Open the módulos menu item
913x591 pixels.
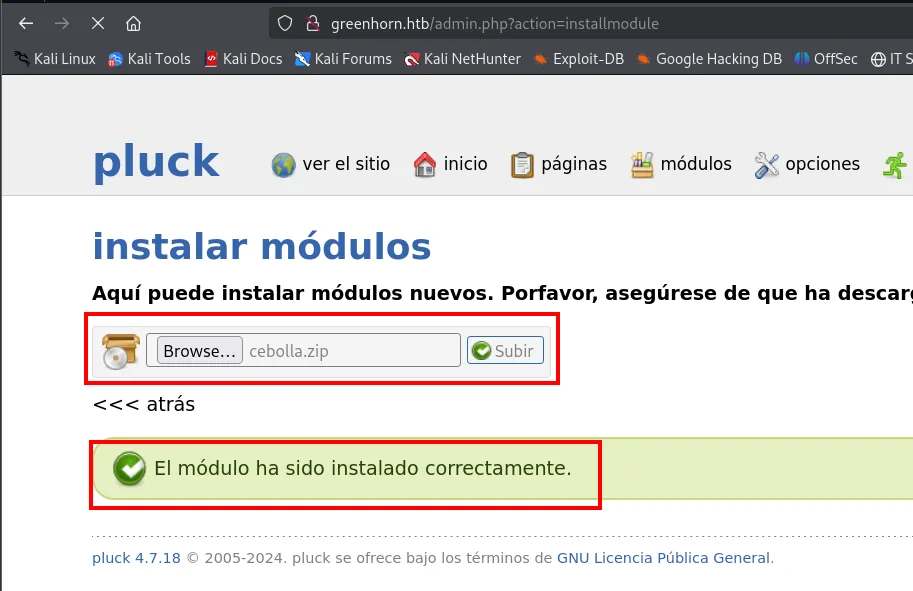click(x=696, y=164)
